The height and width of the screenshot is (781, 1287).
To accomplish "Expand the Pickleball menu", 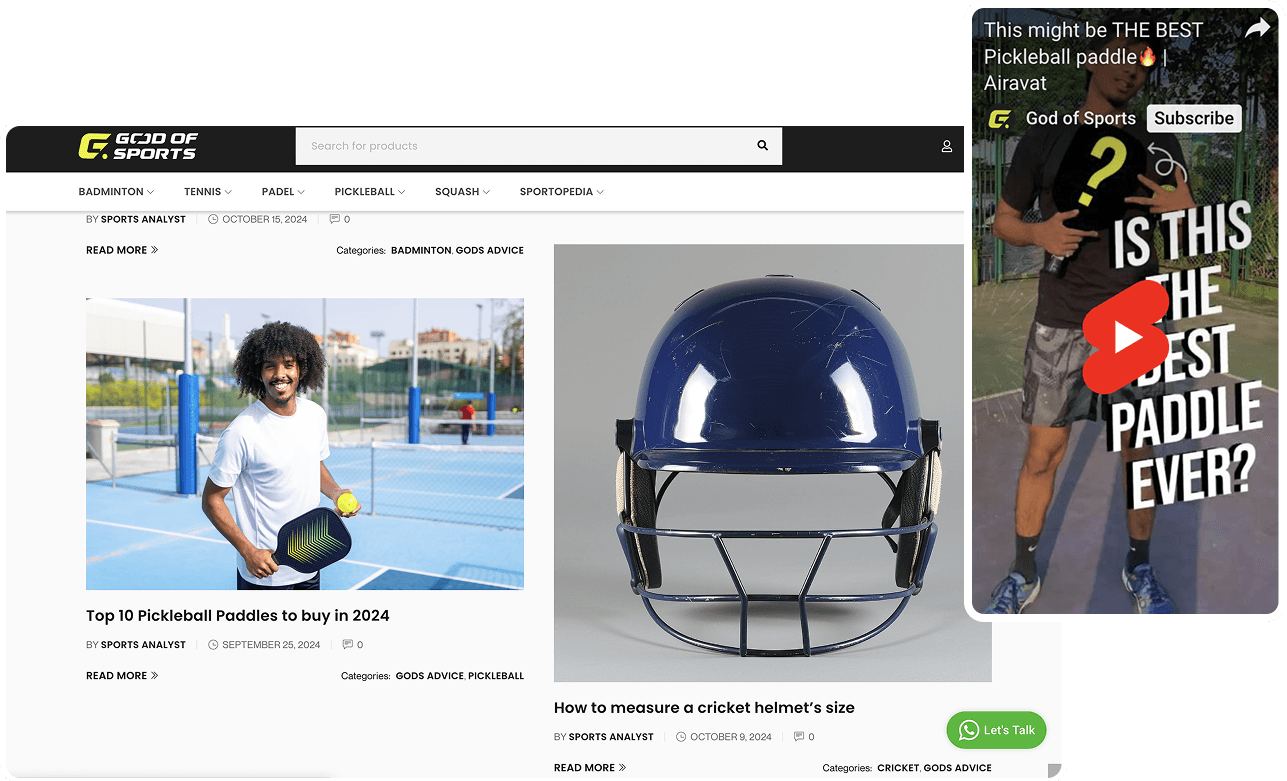I will pos(370,192).
